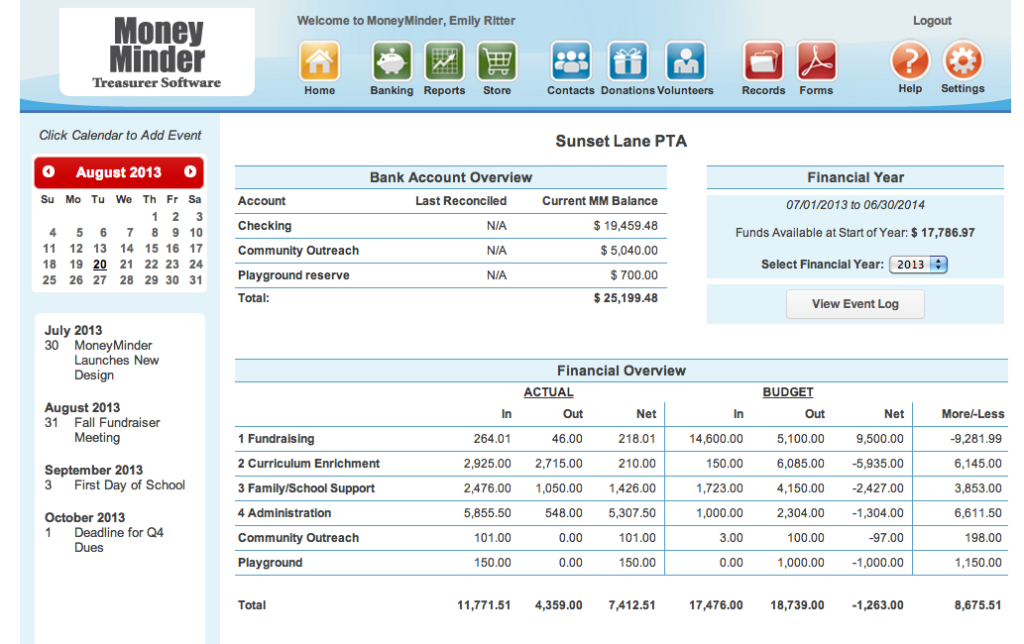Go to next month in calendar
This screenshot has width=1024, height=644.
[x=190, y=171]
